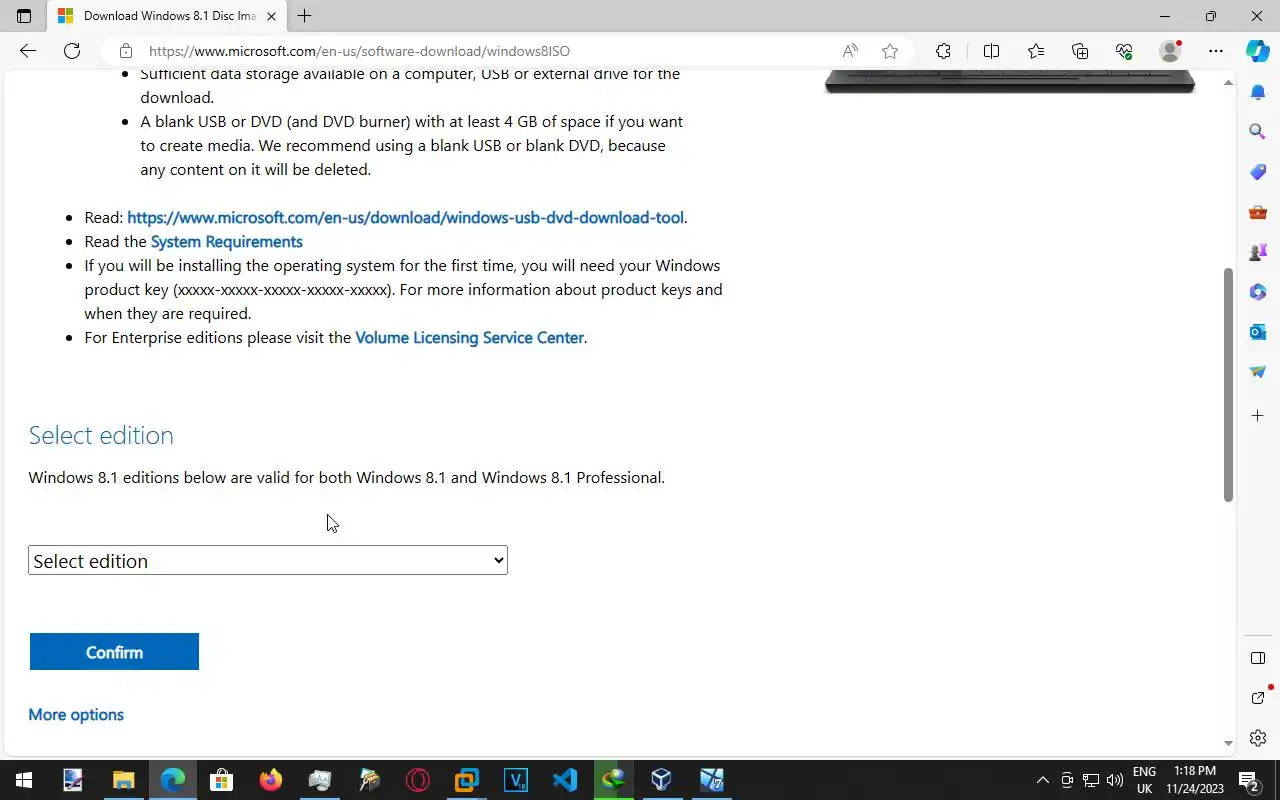Open Settings and more menu
Image resolution: width=1280 pixels, height=800 pixels.
(1216, 51)
